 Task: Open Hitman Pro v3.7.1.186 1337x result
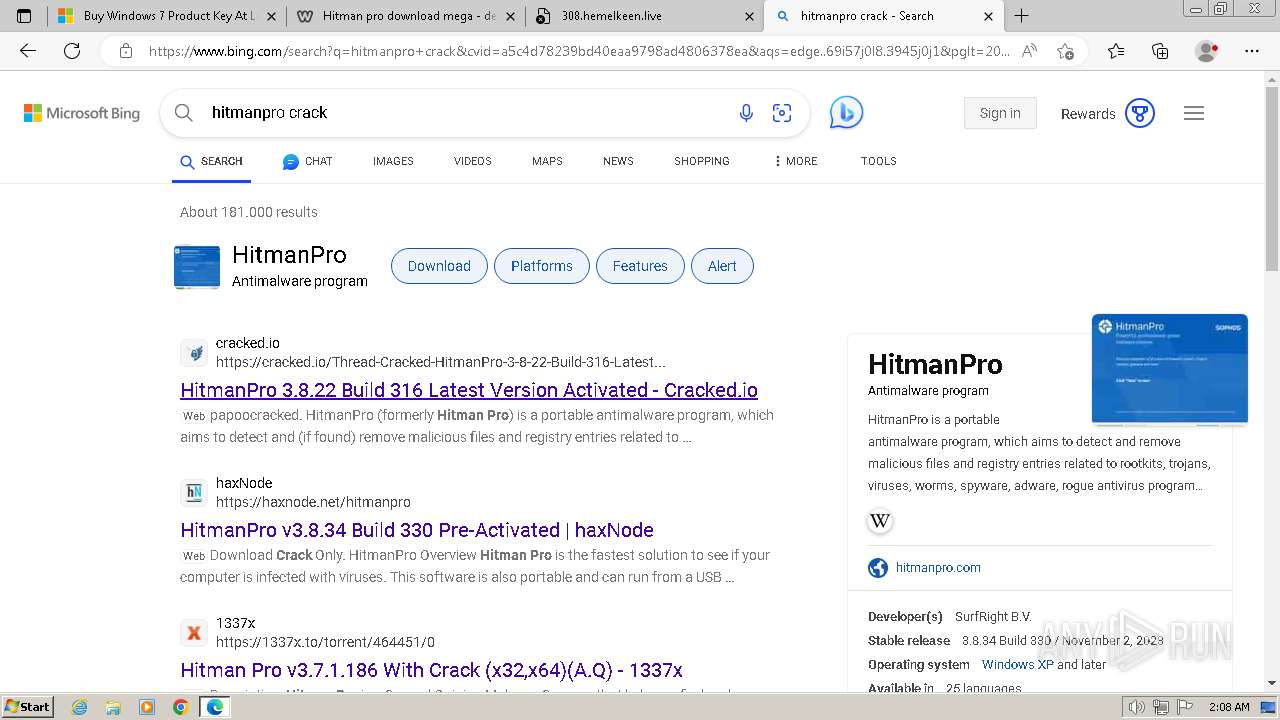click(431, 670)
